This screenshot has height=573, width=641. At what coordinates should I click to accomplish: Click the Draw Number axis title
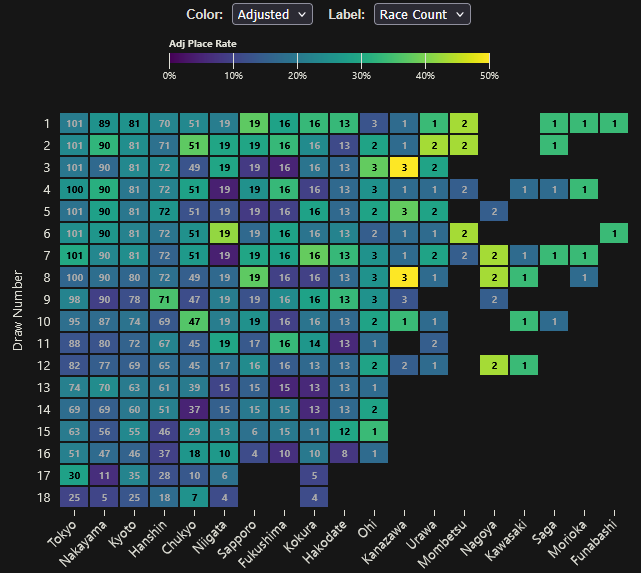18,310
